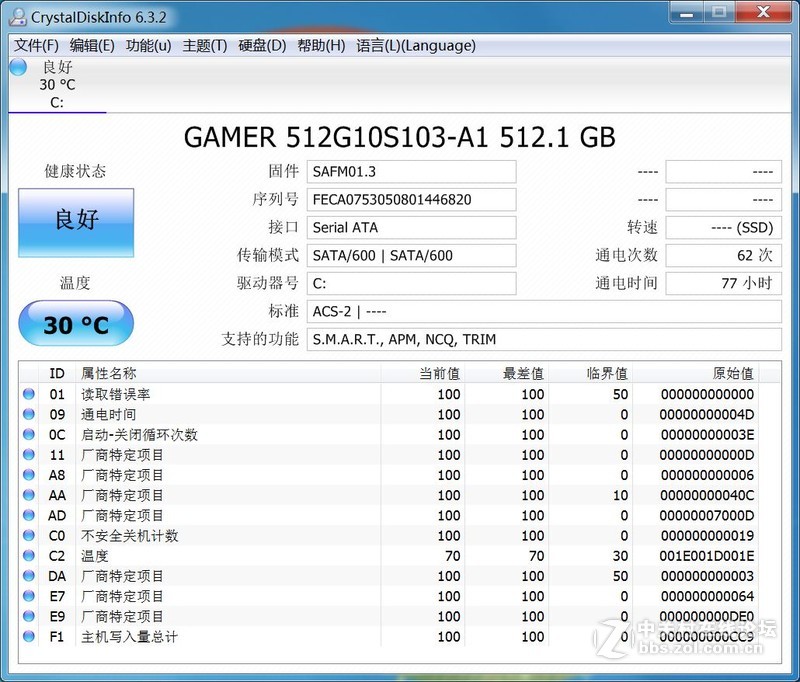Click blue dot next to C0 不安全关机计数
Image resolution: width=800 pixels, height=682 pixels.
(29, 535)
